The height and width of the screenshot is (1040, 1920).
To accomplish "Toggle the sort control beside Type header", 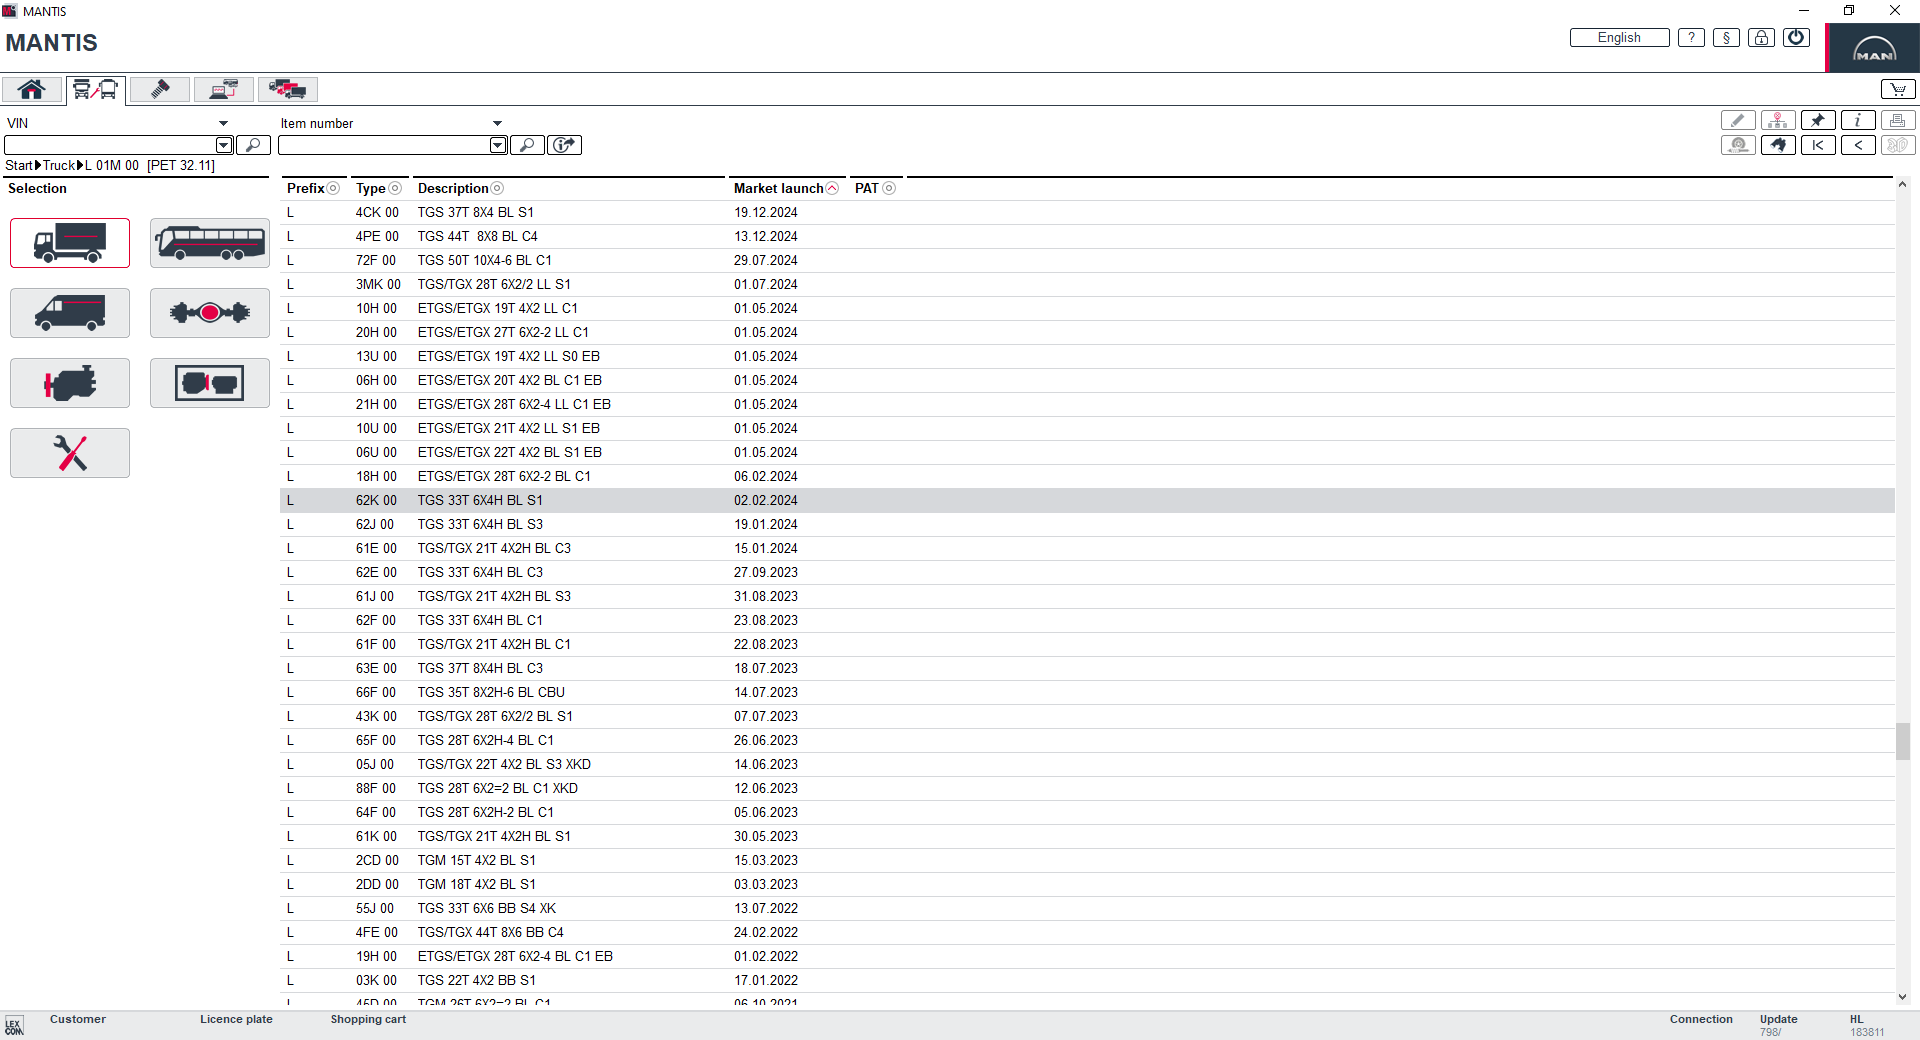I will (394, 188).
